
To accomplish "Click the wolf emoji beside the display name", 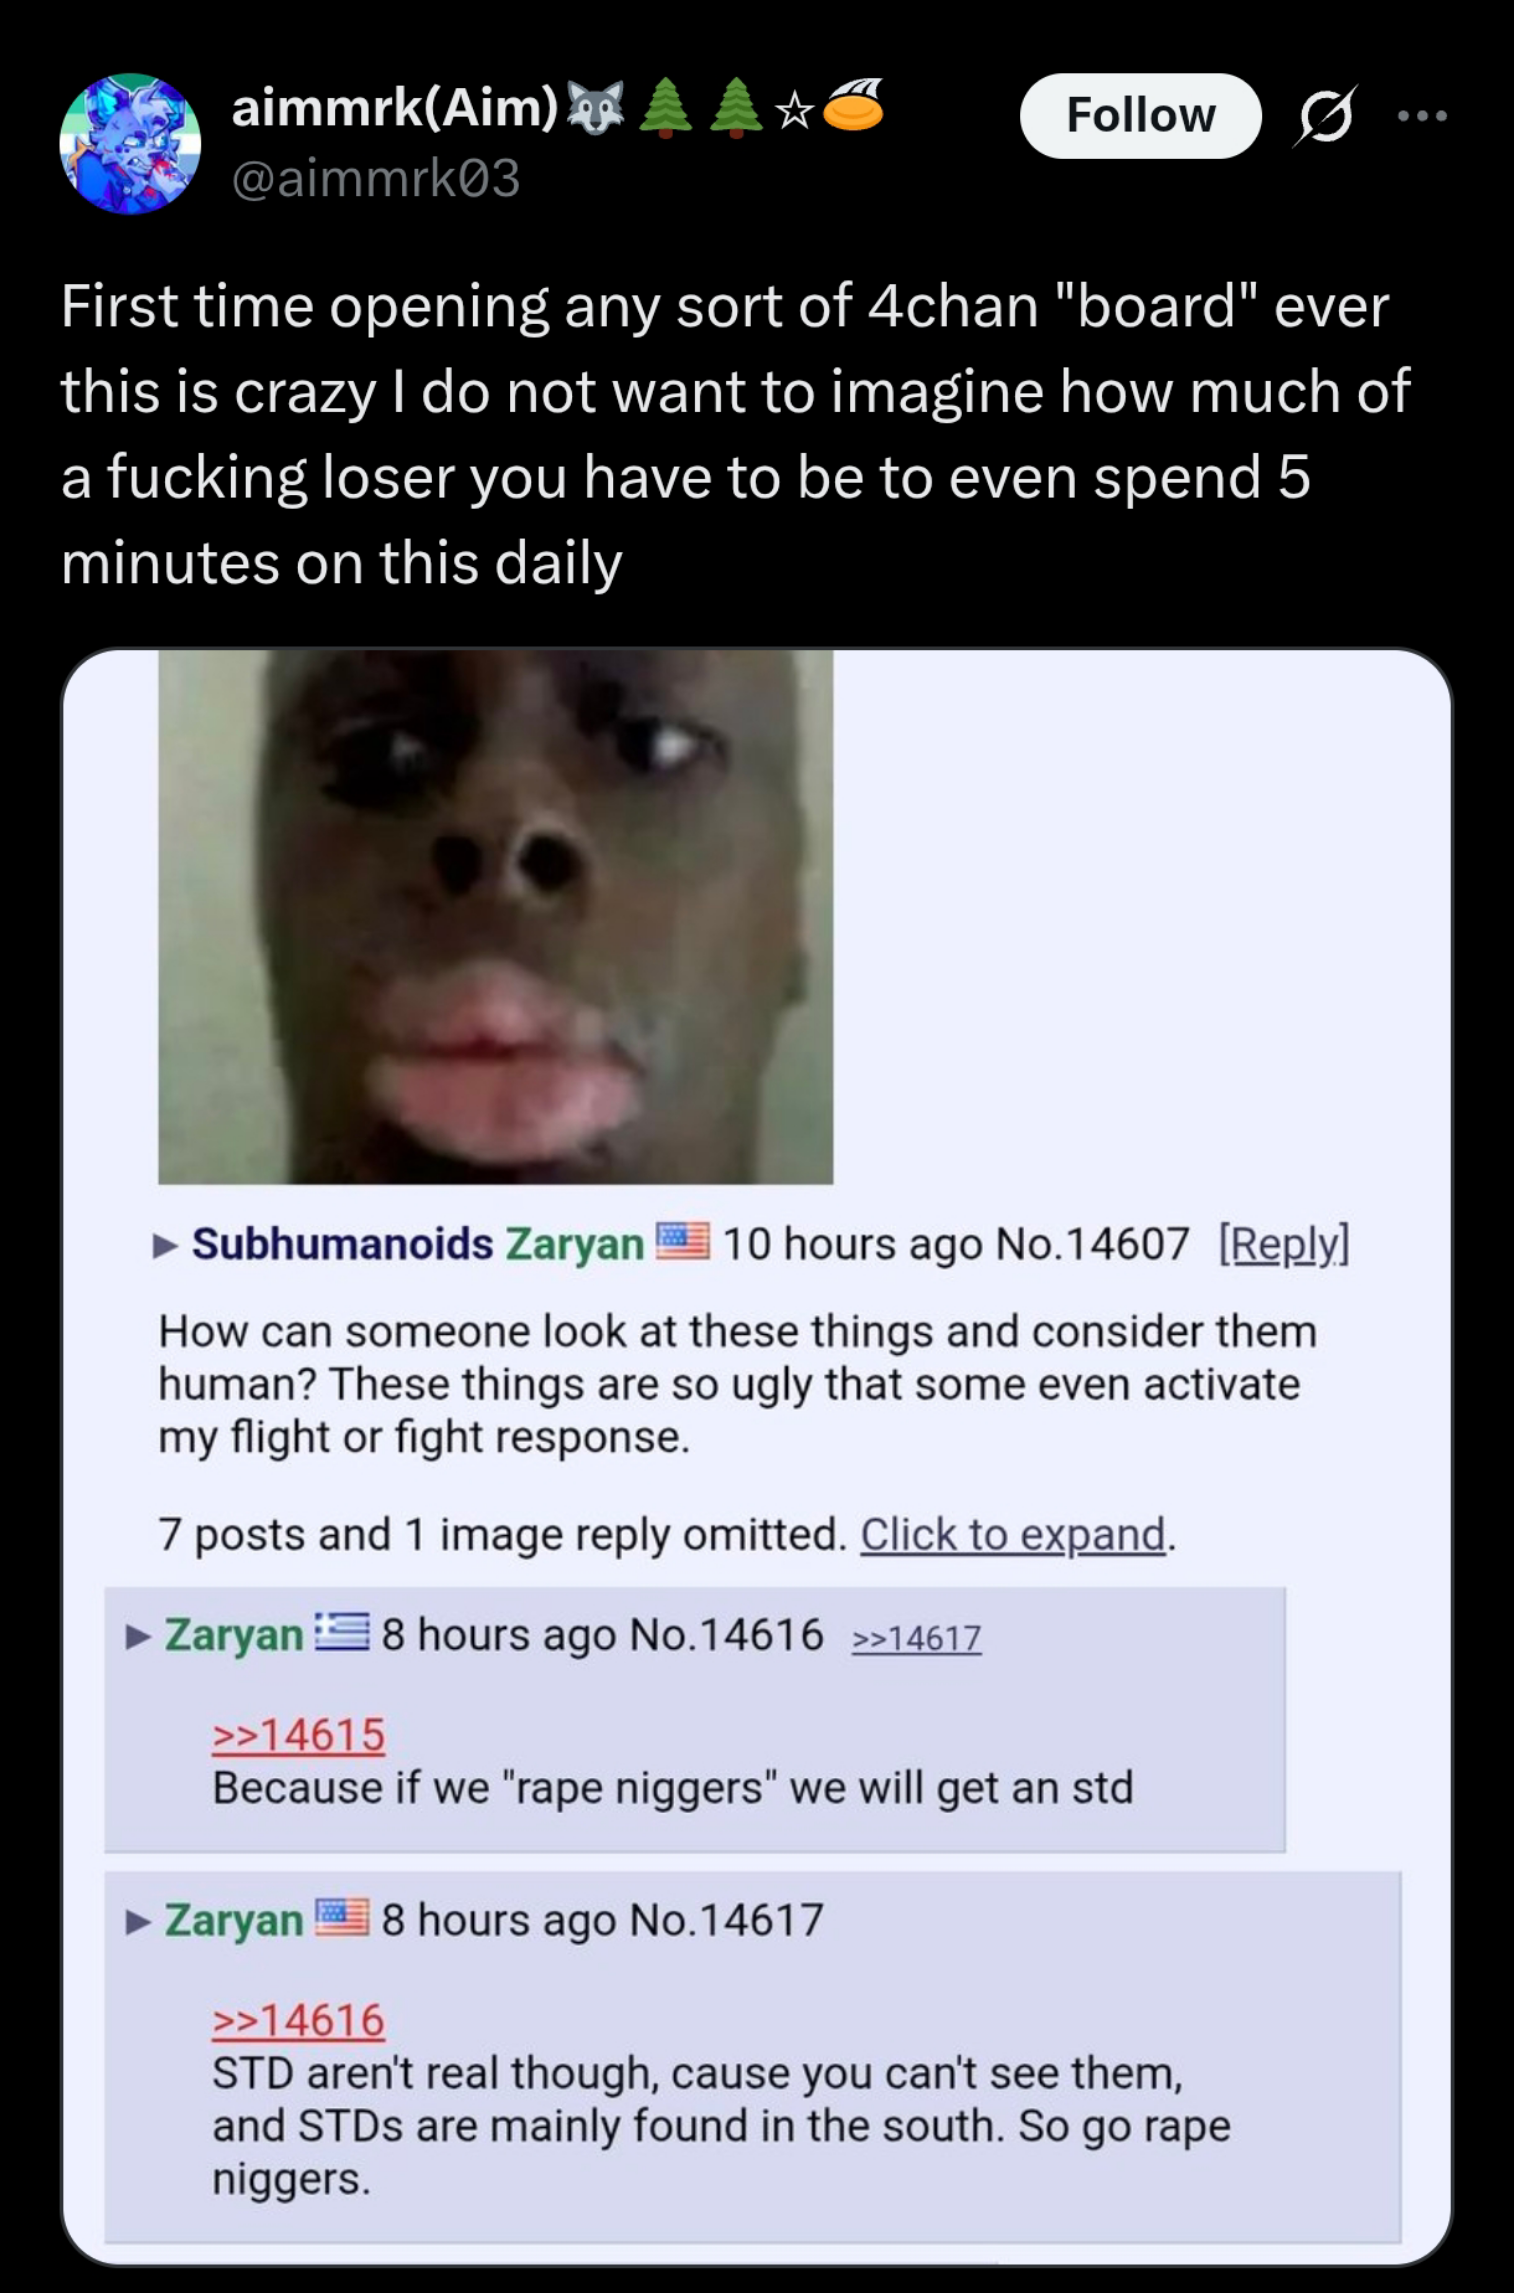I will (x=594, y=108).
